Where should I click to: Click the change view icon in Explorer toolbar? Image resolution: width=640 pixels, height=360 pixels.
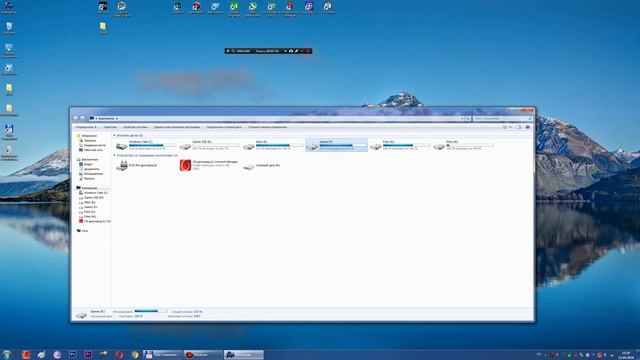point(505,127)
